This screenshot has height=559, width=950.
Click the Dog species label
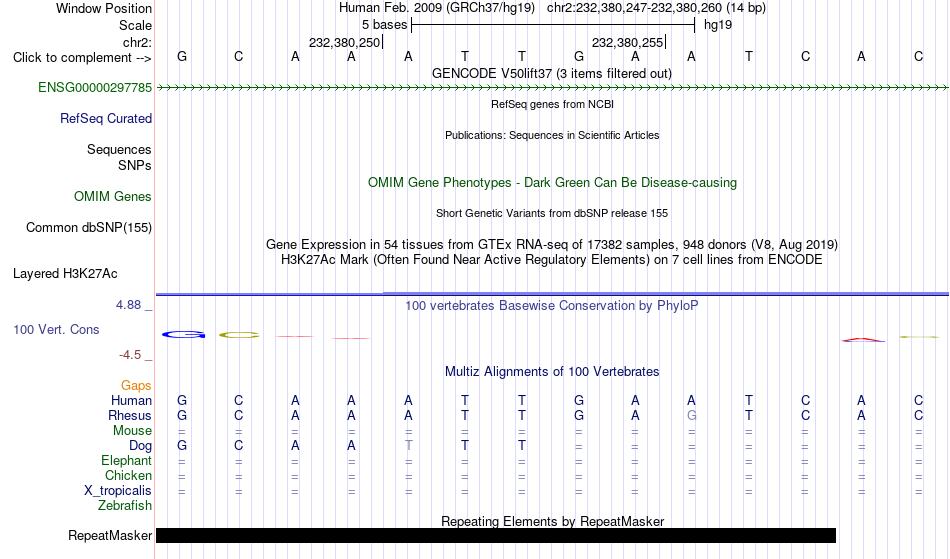[x=140, y=446]
